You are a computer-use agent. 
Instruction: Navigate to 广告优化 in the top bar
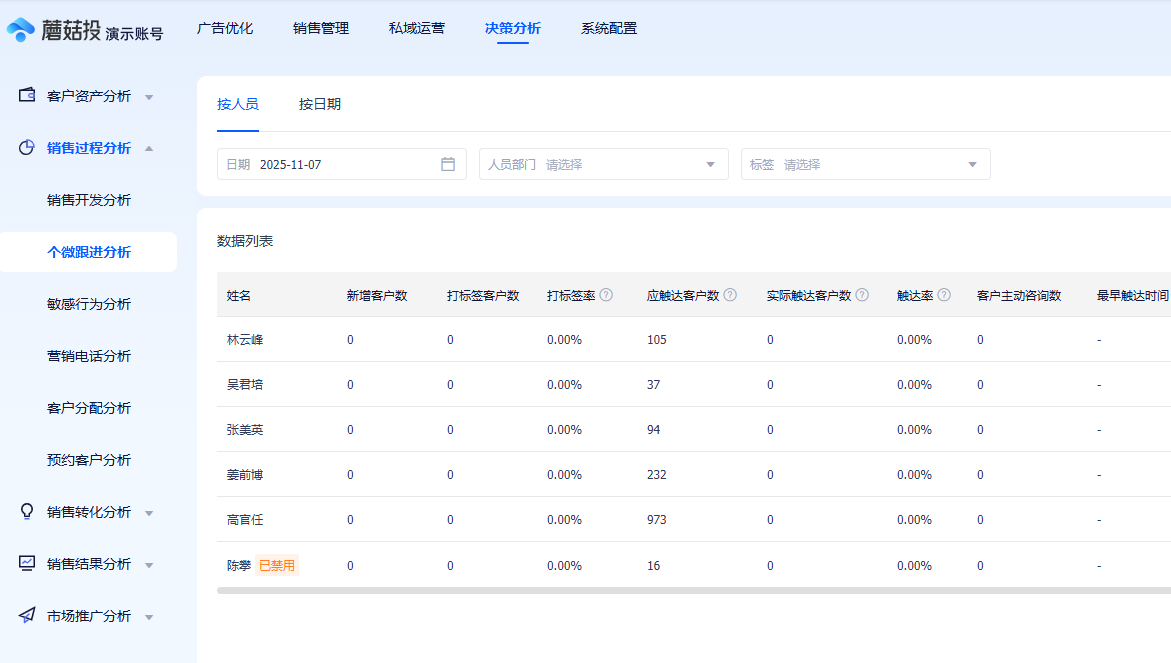[x=226, y=29]
